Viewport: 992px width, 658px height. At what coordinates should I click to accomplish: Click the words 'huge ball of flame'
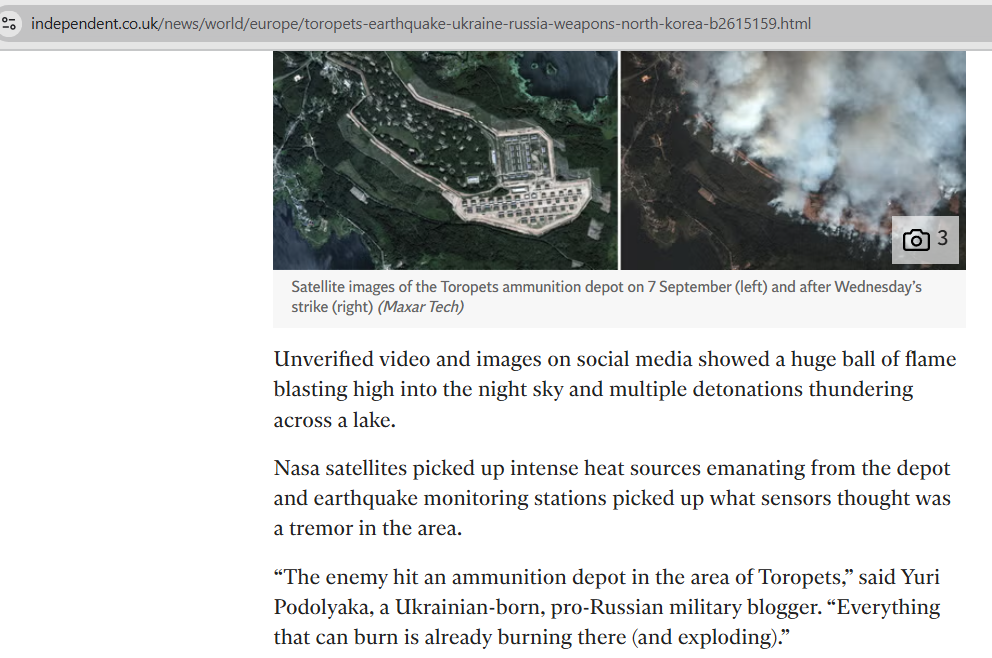coord(858,359)
